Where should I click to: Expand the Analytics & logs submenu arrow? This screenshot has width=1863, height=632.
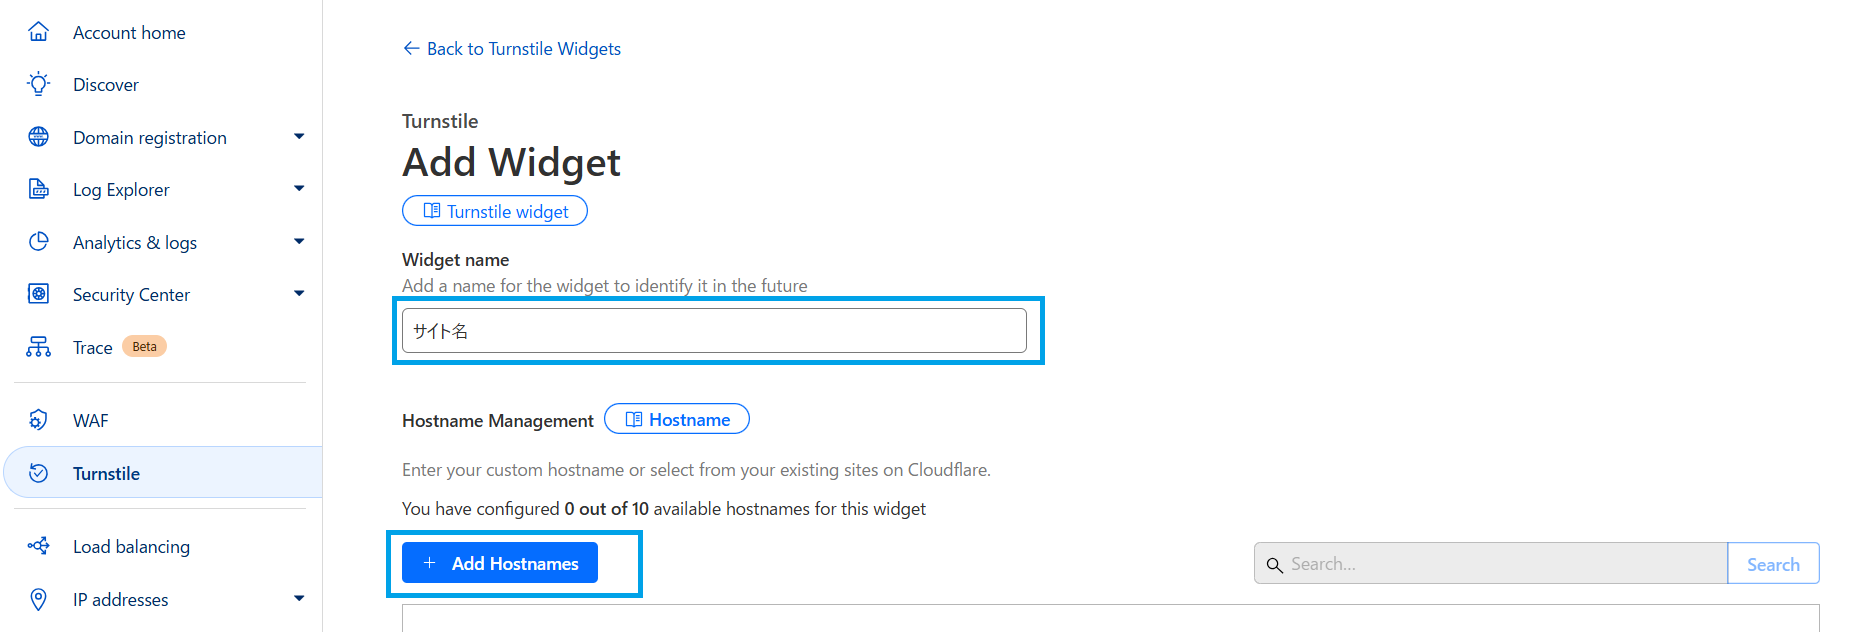pyautogui.click(x=299, y=242)
